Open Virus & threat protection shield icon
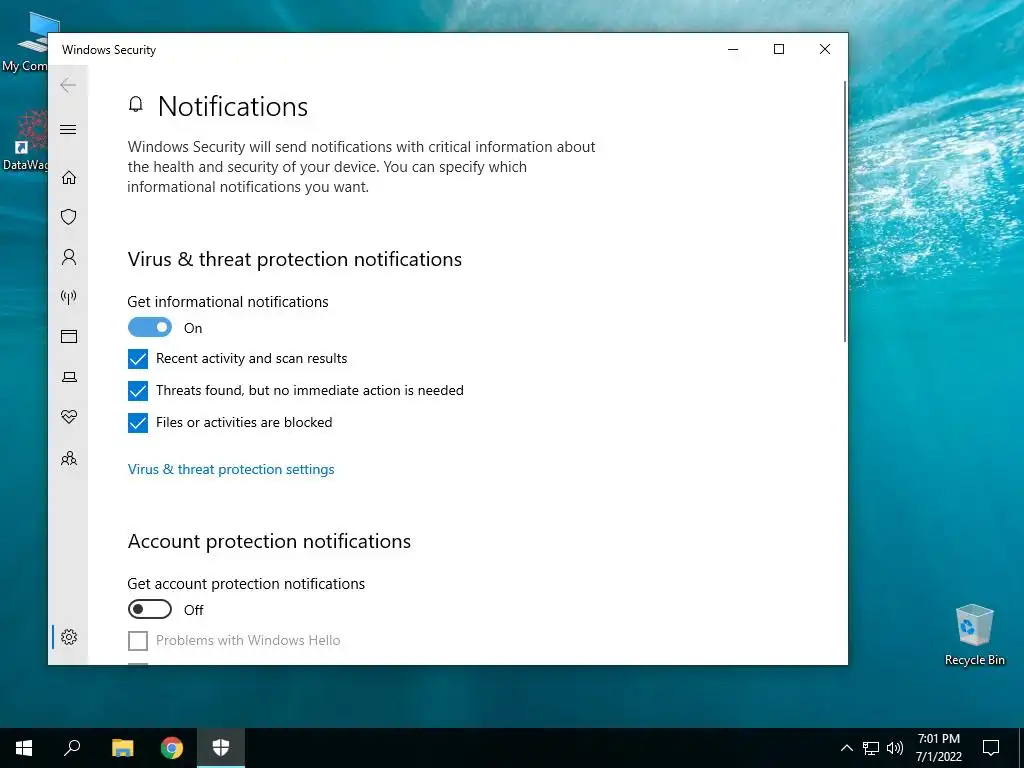The height and width of the screenshot is (768, 1024). point(69,217)
